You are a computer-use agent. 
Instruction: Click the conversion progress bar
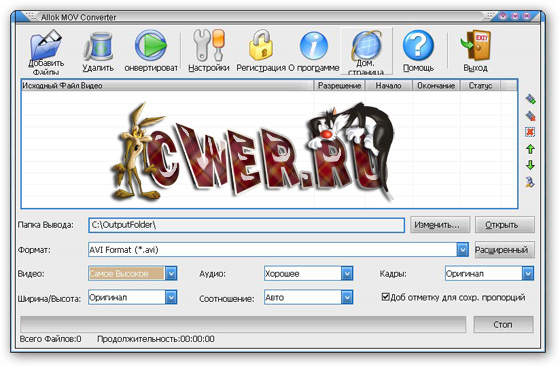coord(243,325)
